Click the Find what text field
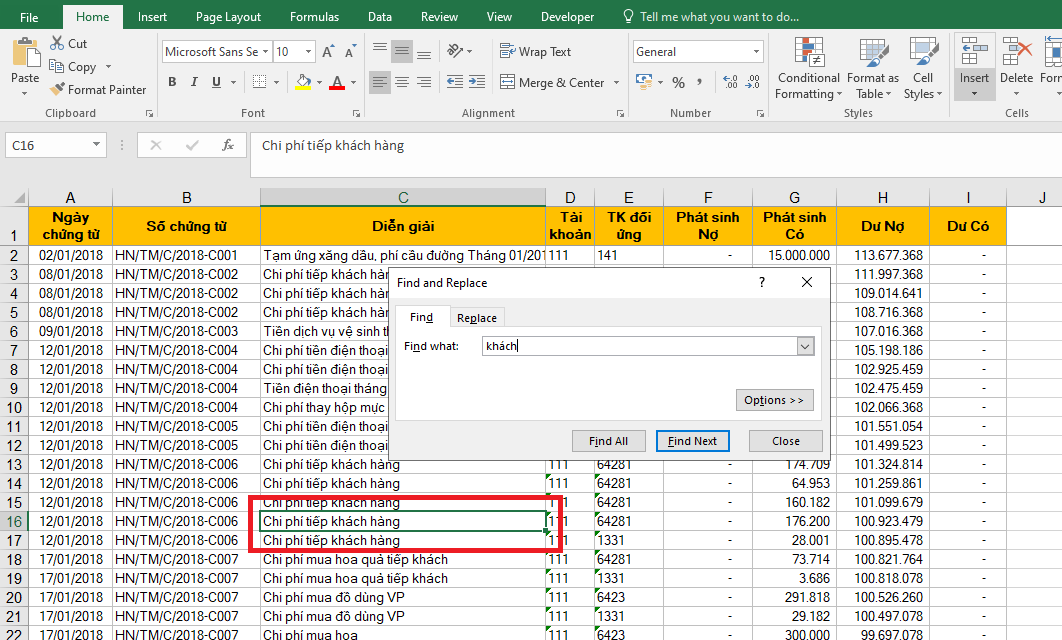 click(x=638, y=346)
